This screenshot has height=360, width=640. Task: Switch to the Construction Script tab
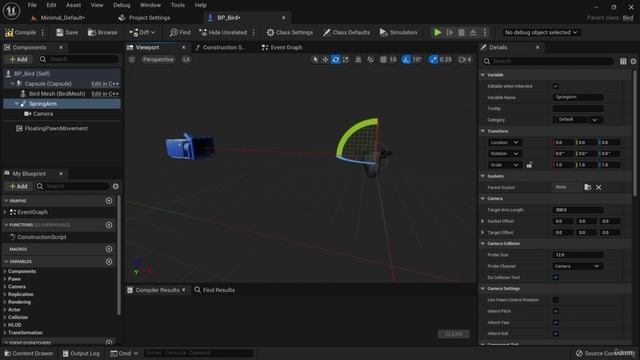[x=220, y=47]
